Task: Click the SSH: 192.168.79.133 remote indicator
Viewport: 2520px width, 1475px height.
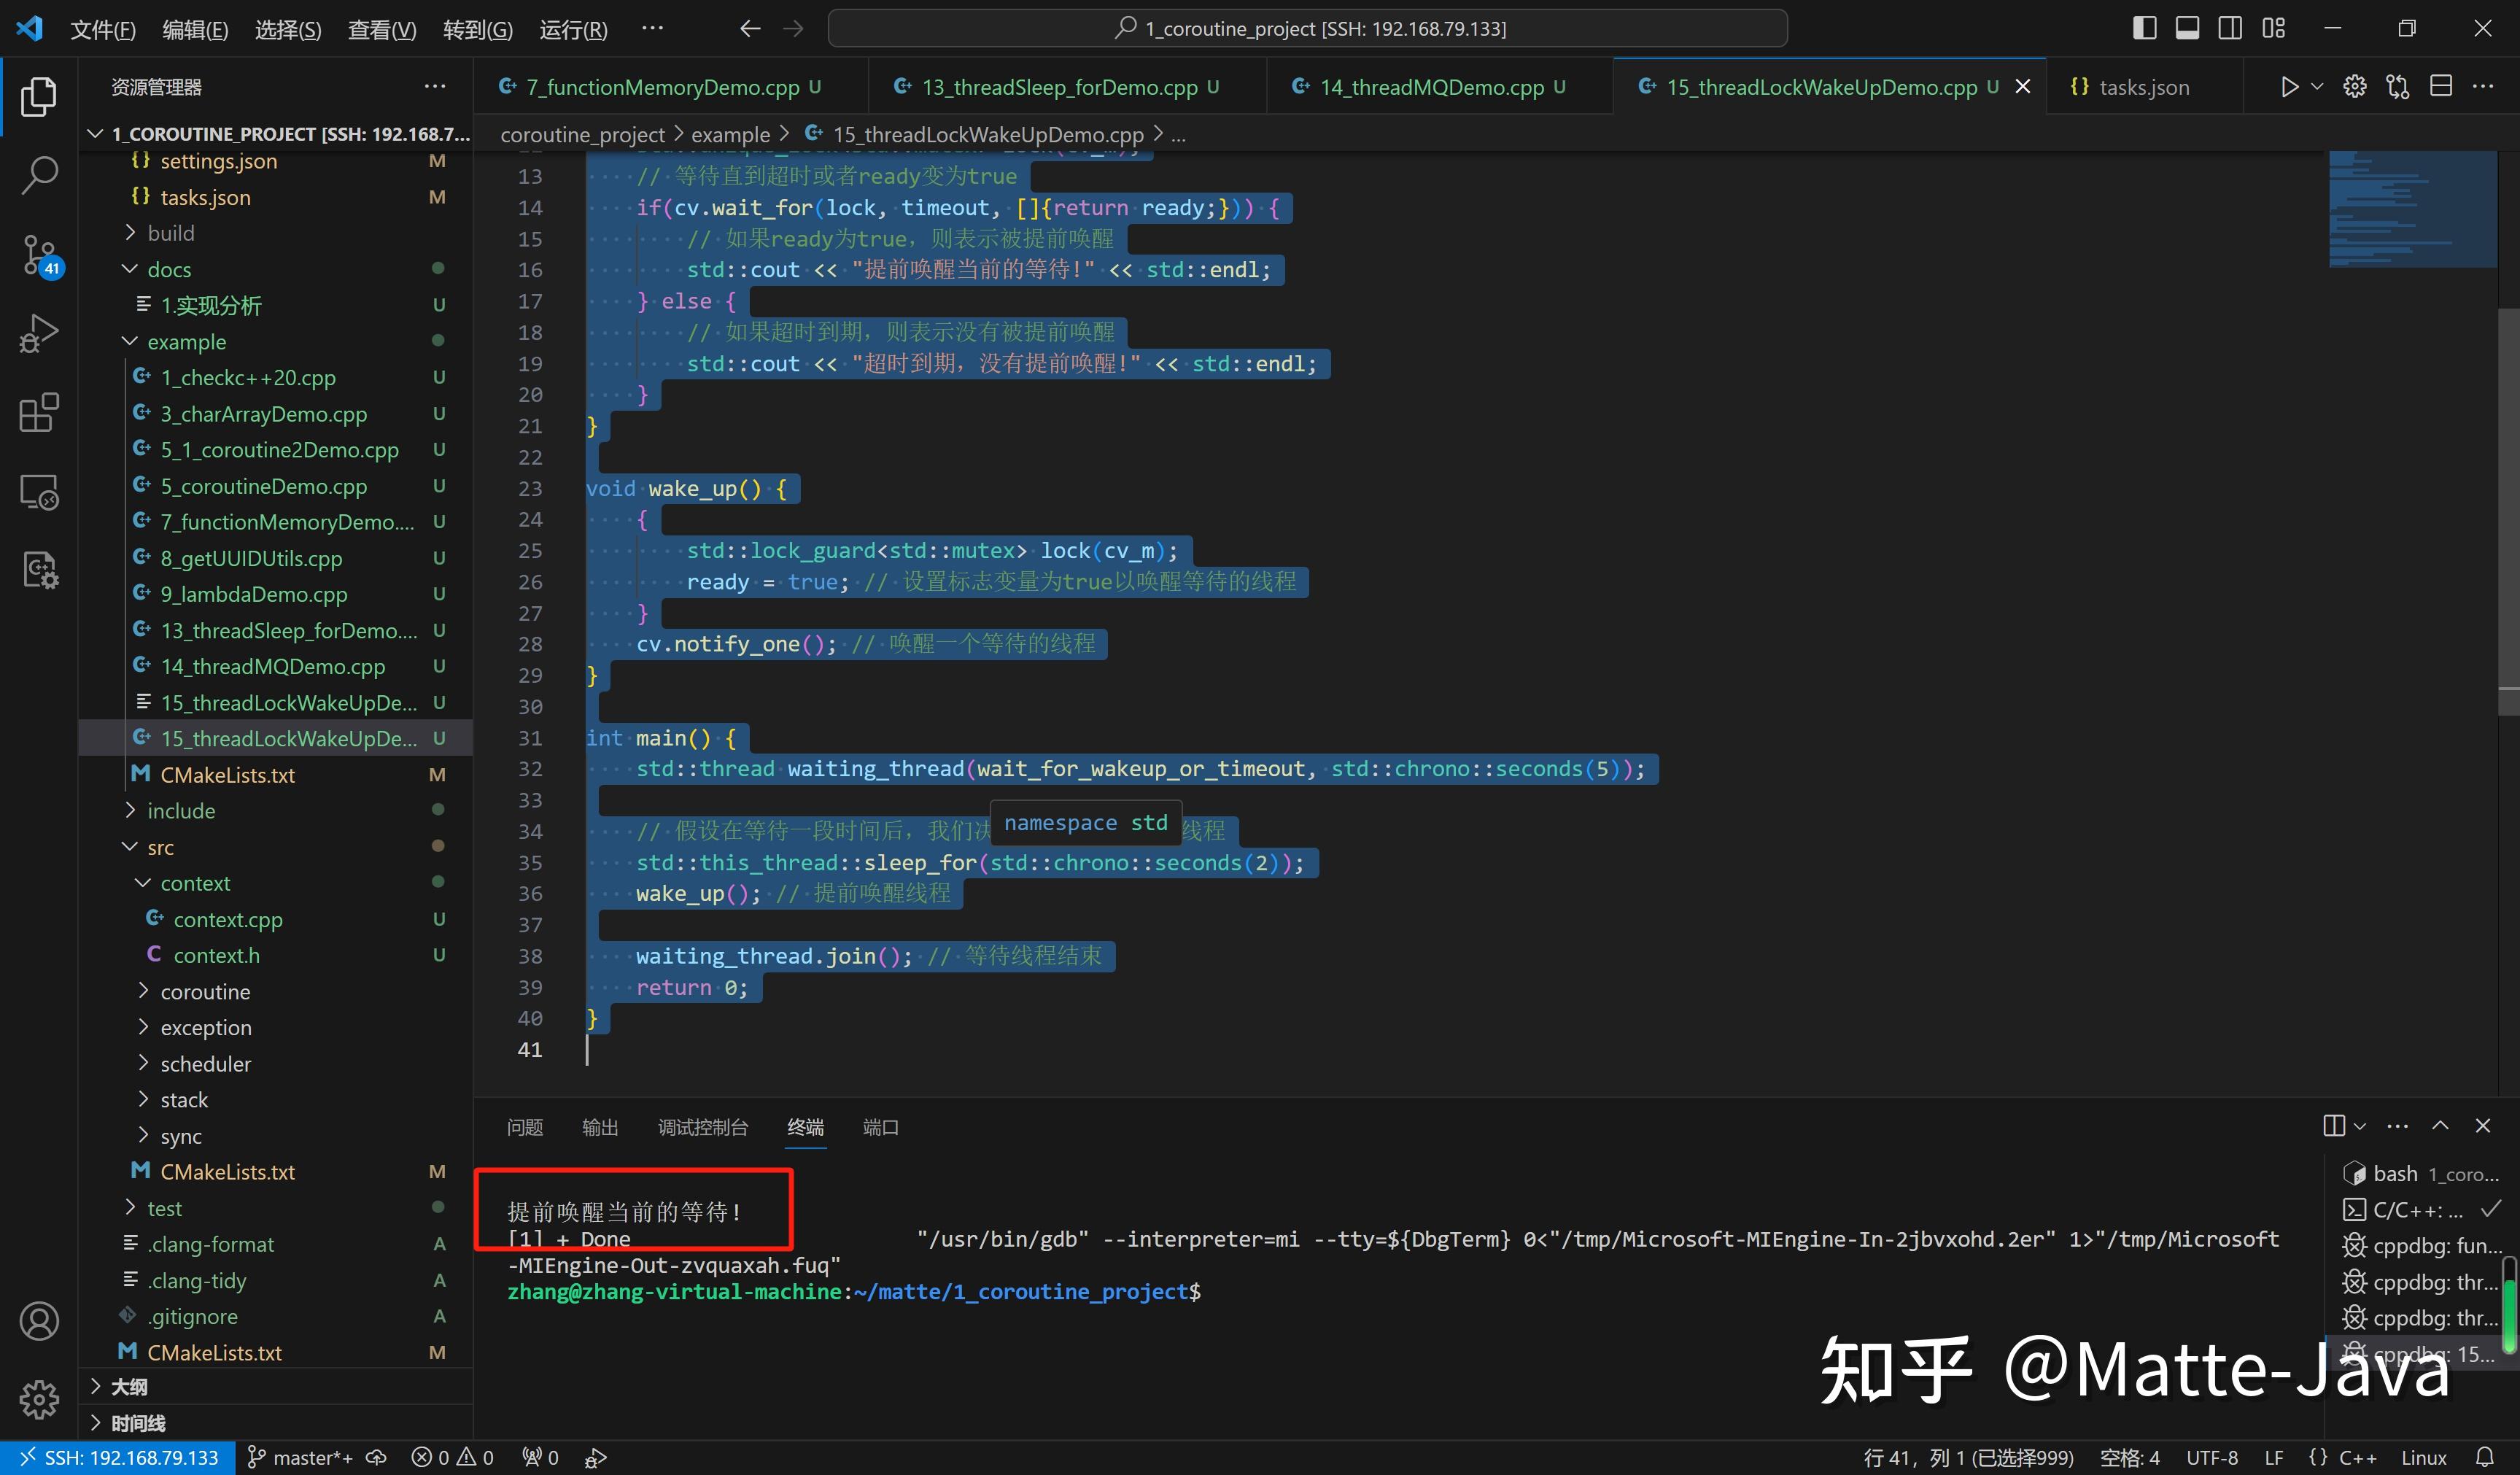Action: [117, 1457]
